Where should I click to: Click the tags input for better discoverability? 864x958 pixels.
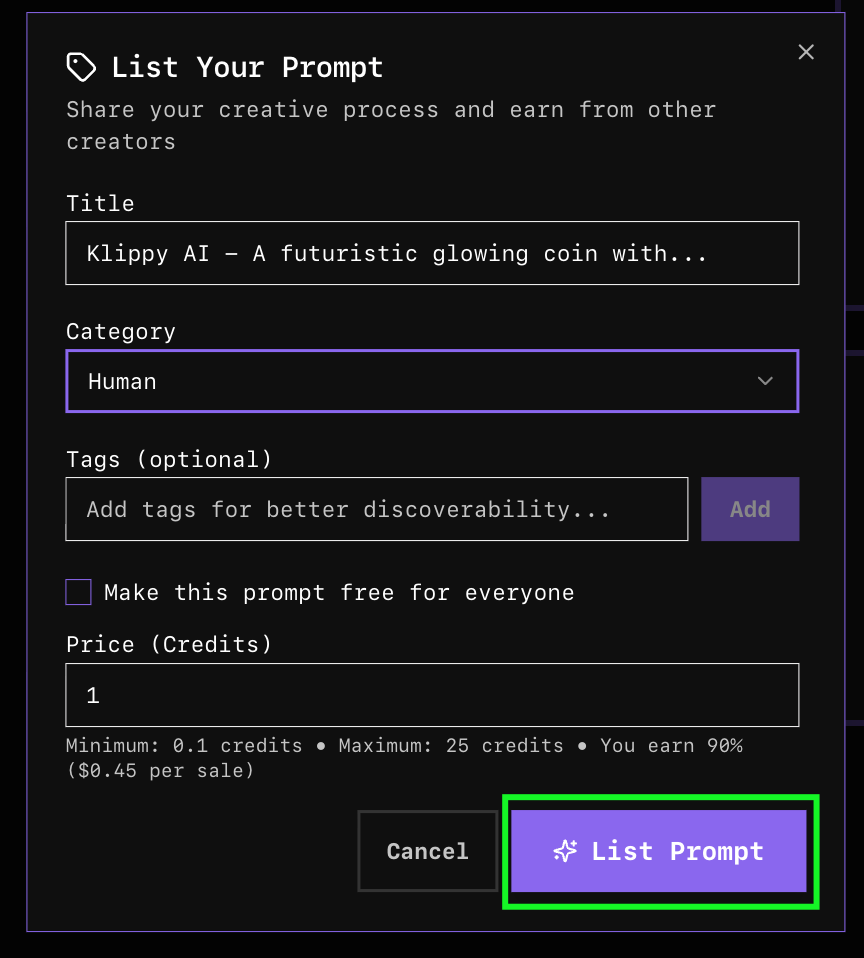(376, 509)
